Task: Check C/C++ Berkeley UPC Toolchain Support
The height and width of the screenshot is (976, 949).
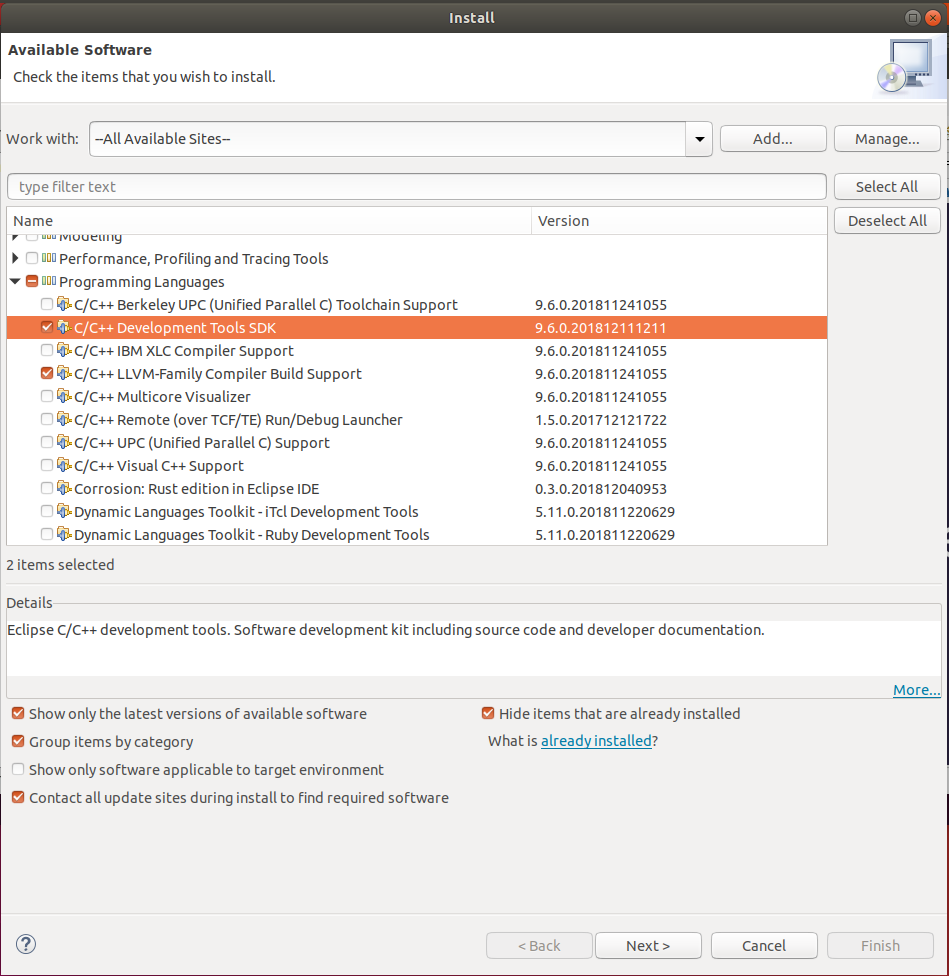Action: [x=47, y=304]
